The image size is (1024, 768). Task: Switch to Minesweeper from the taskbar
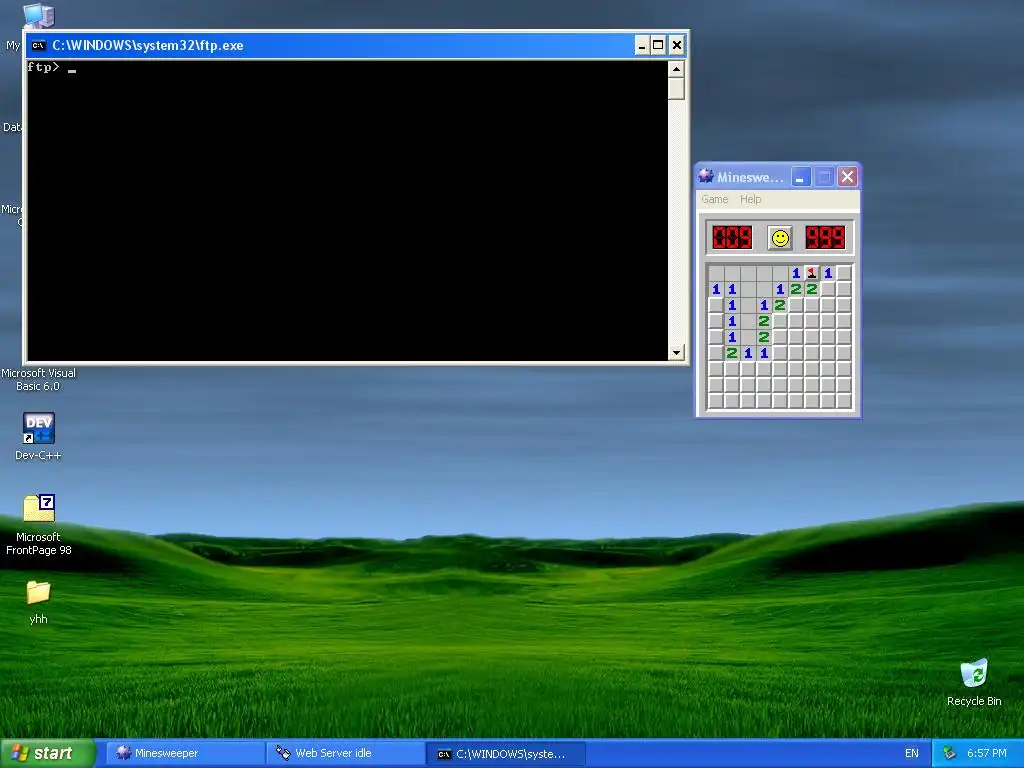pos(185,753)
